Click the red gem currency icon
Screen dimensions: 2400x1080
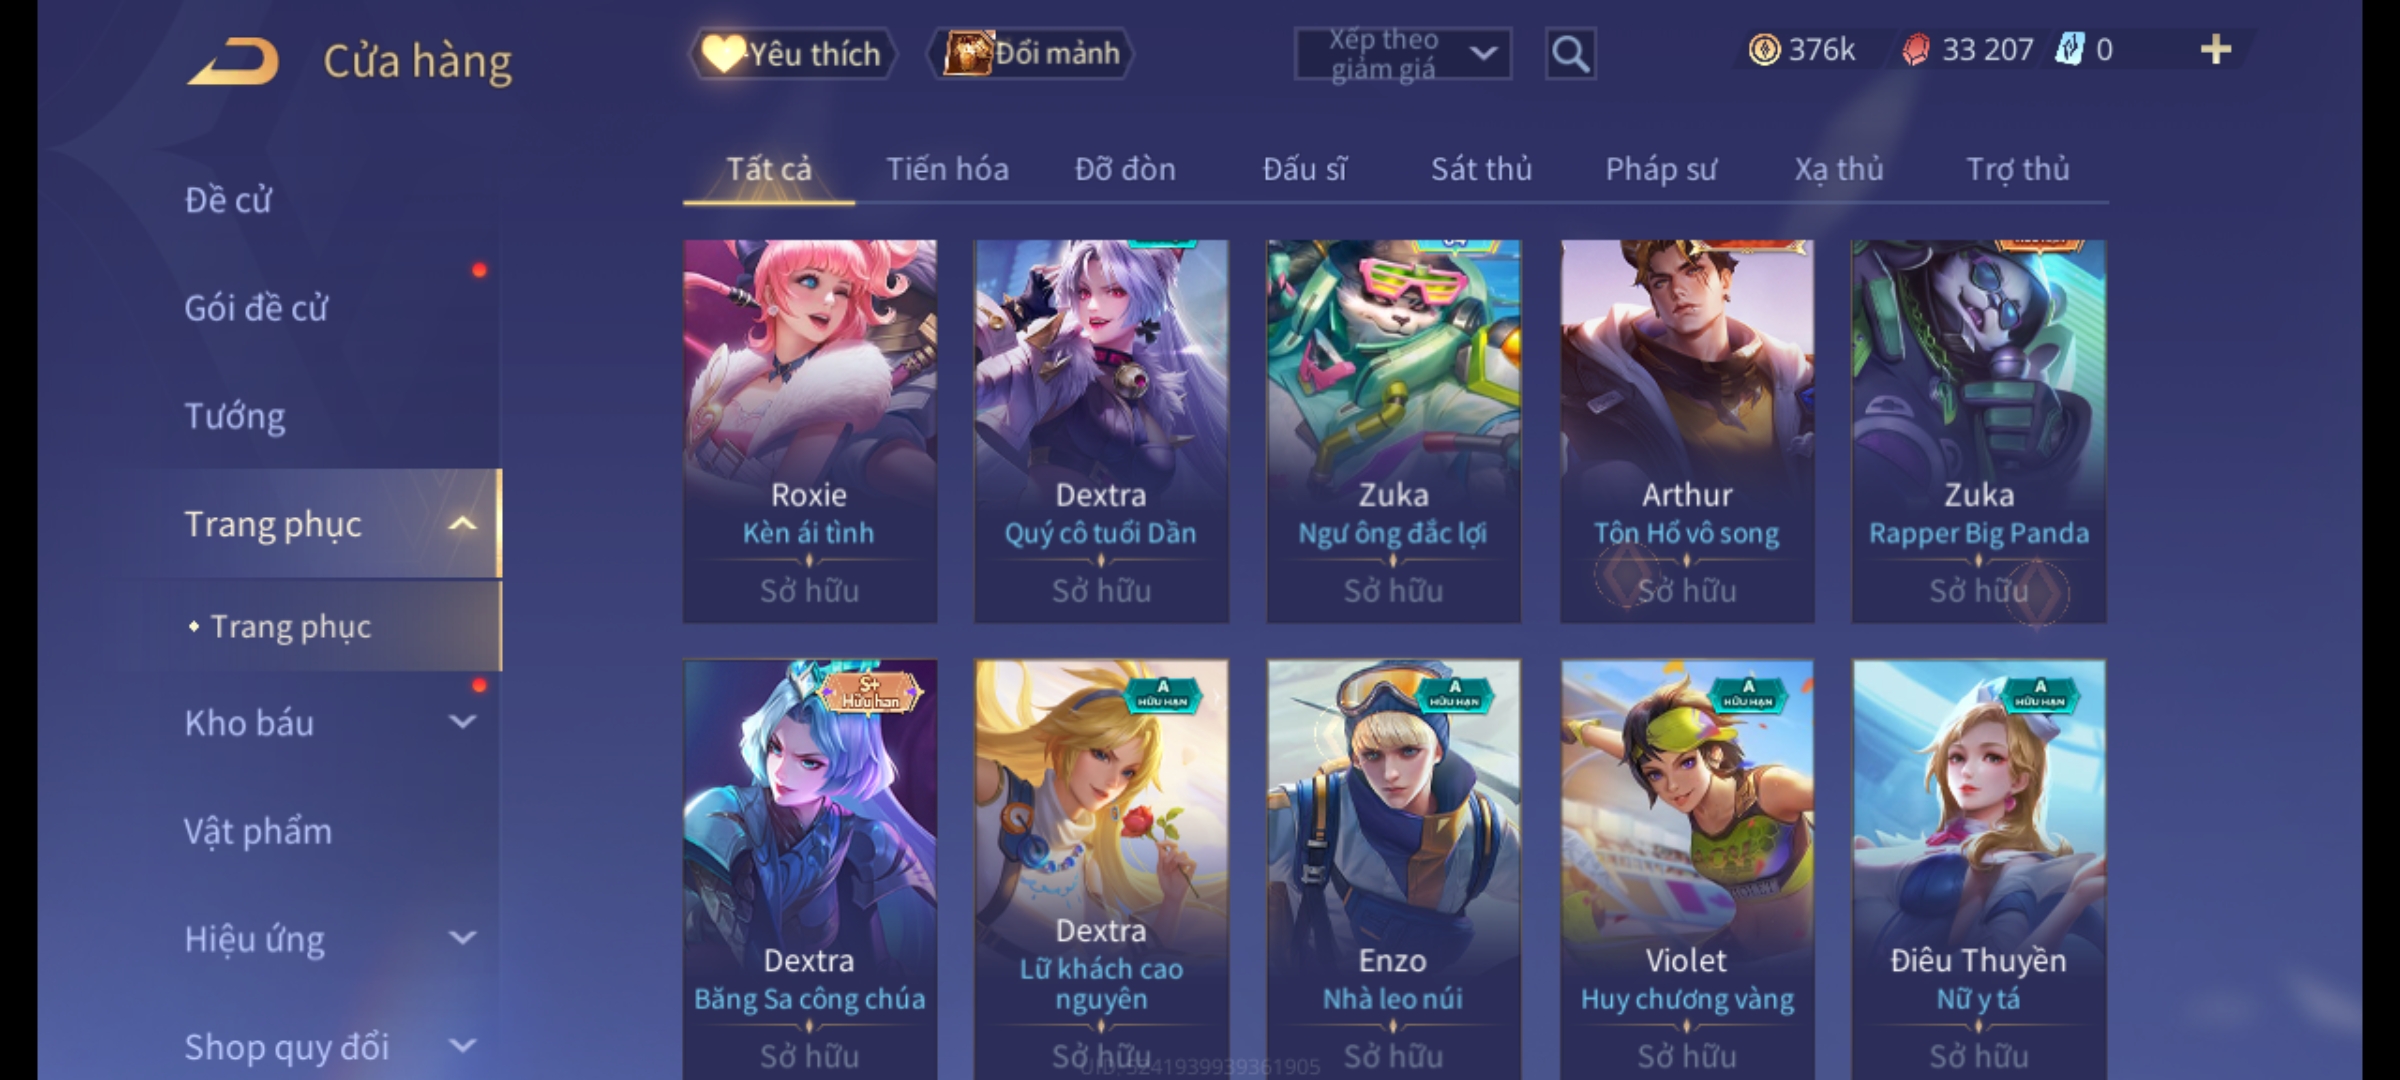[1915, 50]
